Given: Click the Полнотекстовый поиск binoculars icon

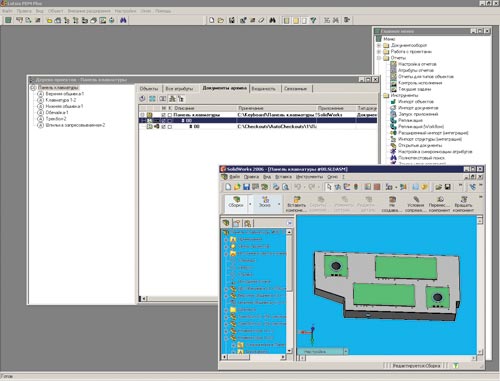Looking at the screenshot, I should click(x=393, y=158).
